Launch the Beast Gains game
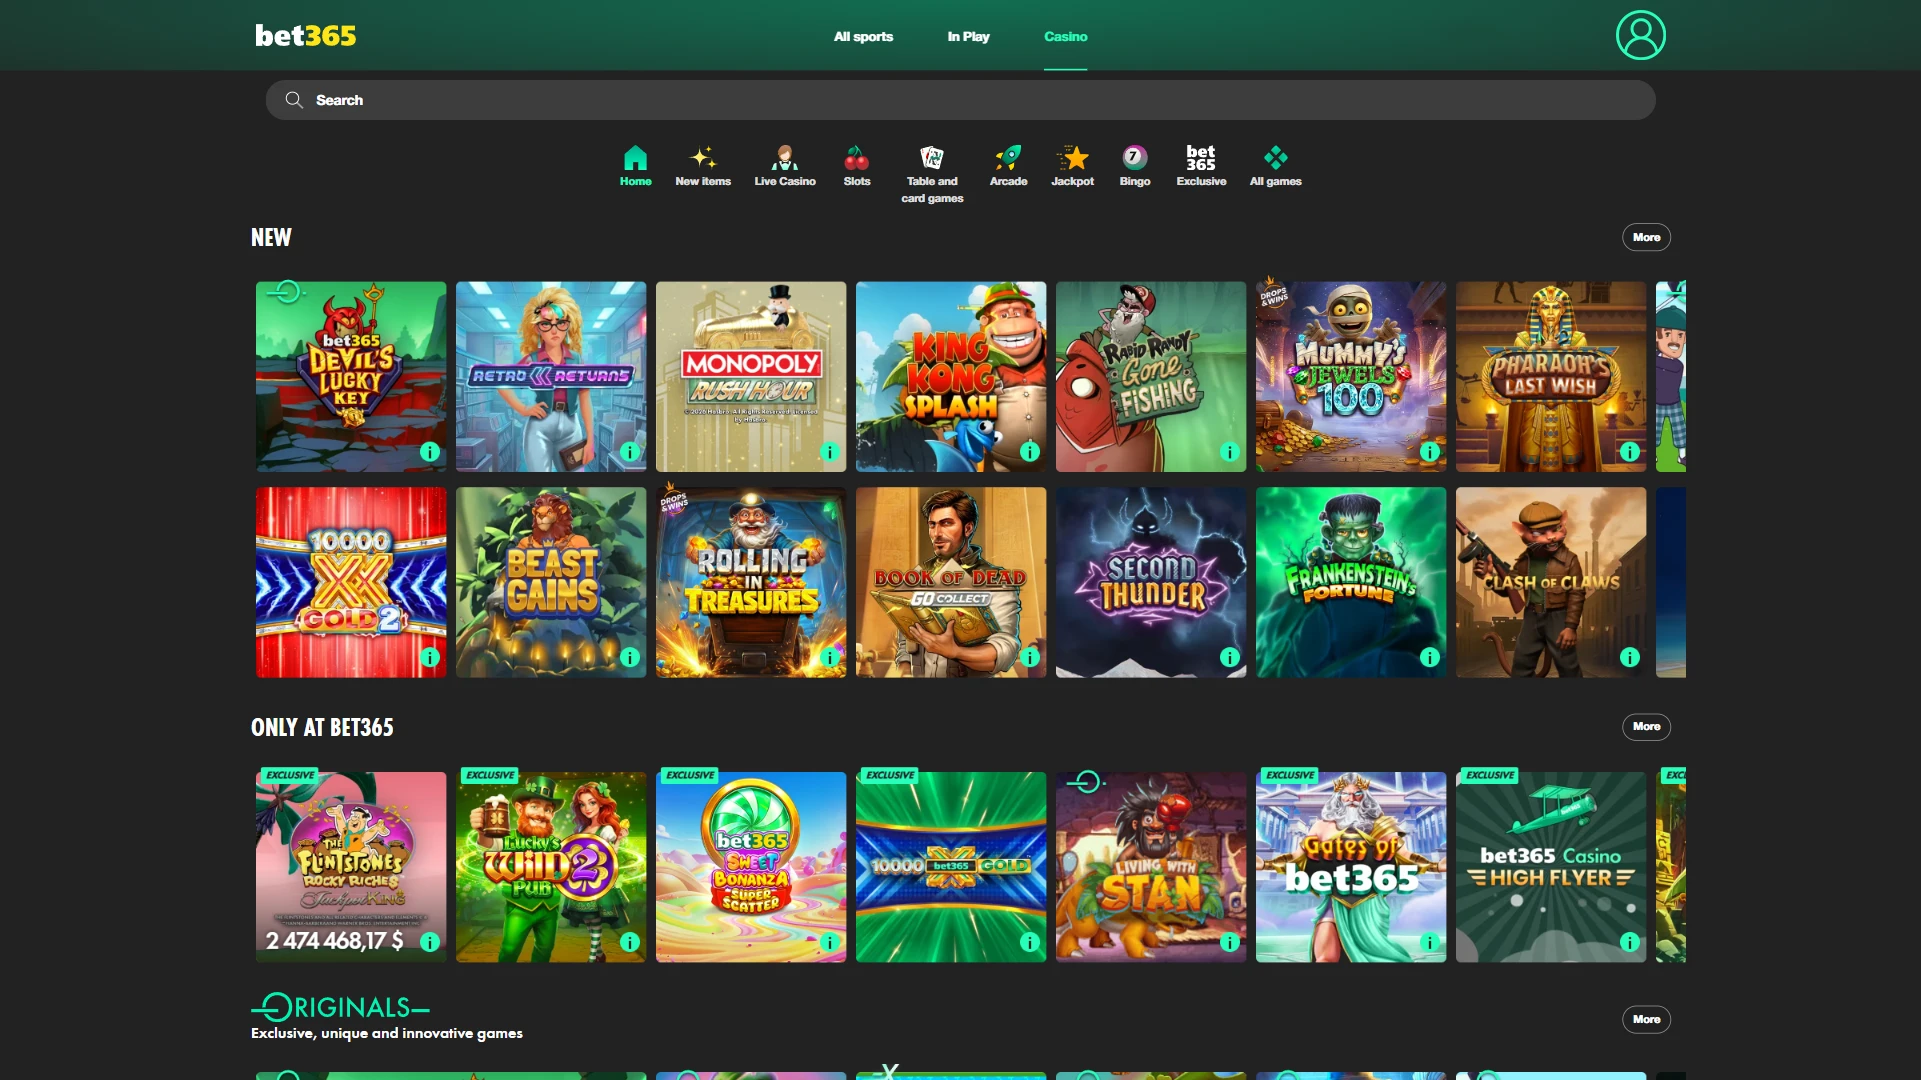1921x1080 pixels. point(551,582)
